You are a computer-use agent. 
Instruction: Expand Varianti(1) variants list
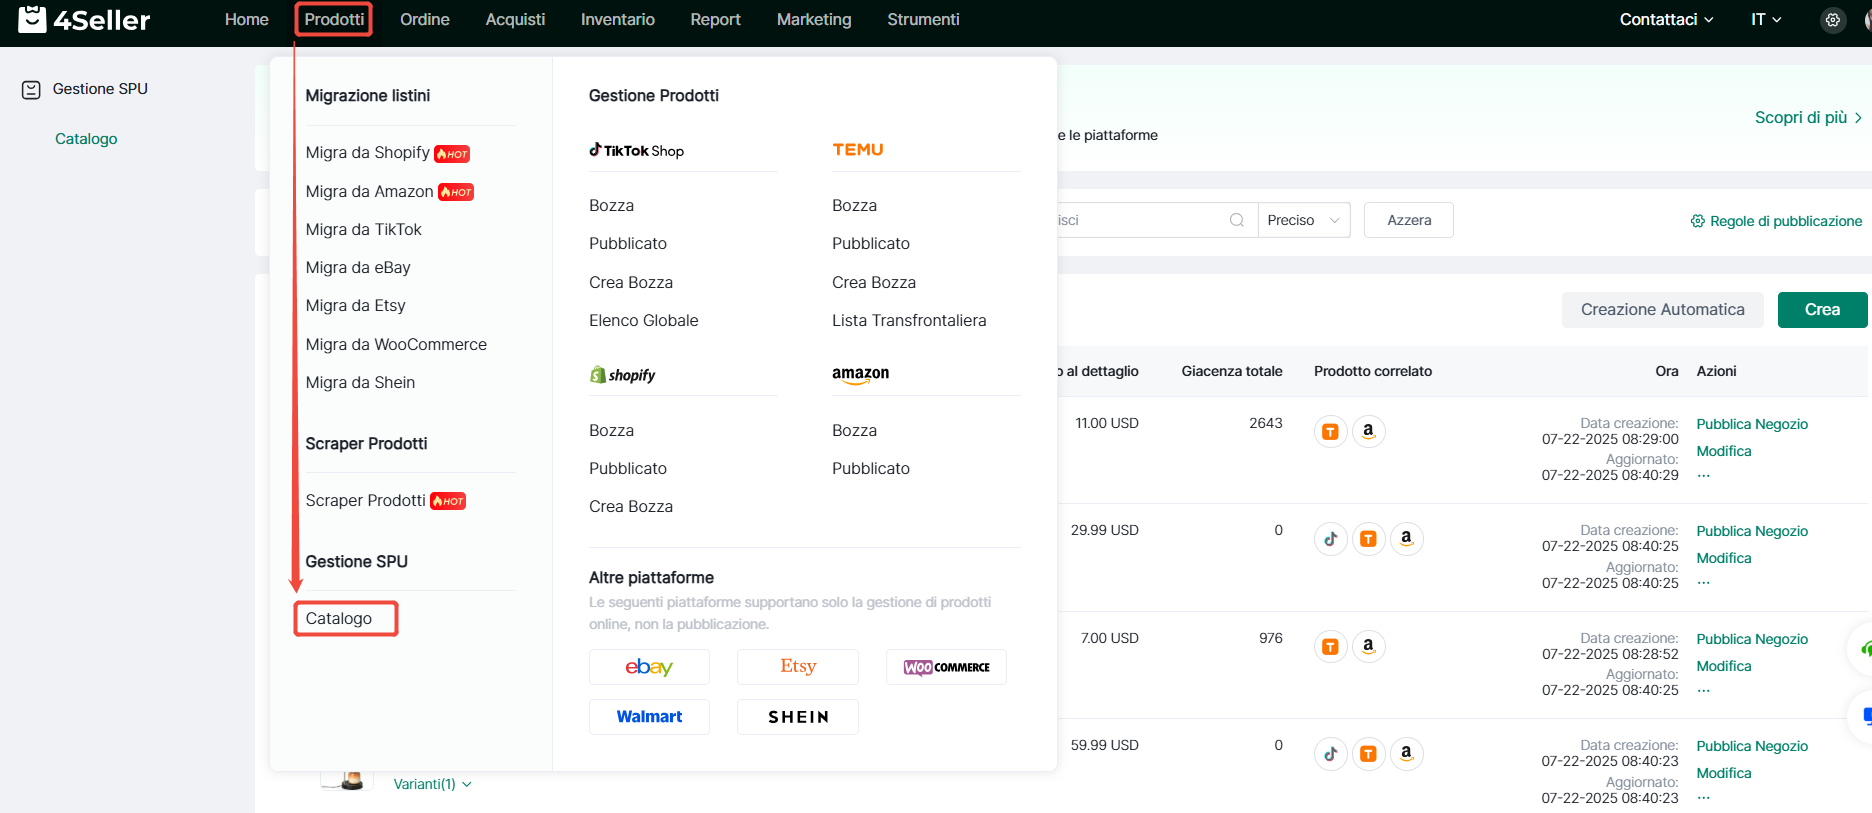pos(432,784)
